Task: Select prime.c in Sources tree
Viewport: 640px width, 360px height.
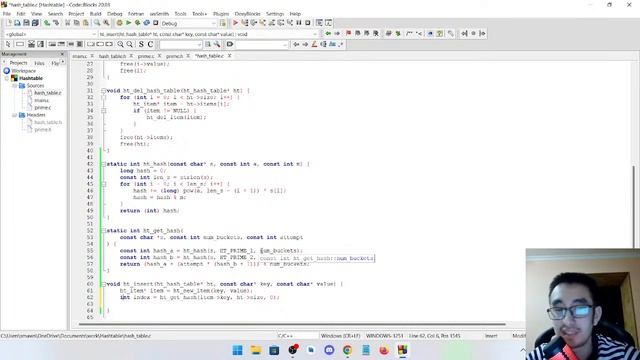Action: pyautogui.click(x=42, y=108)
